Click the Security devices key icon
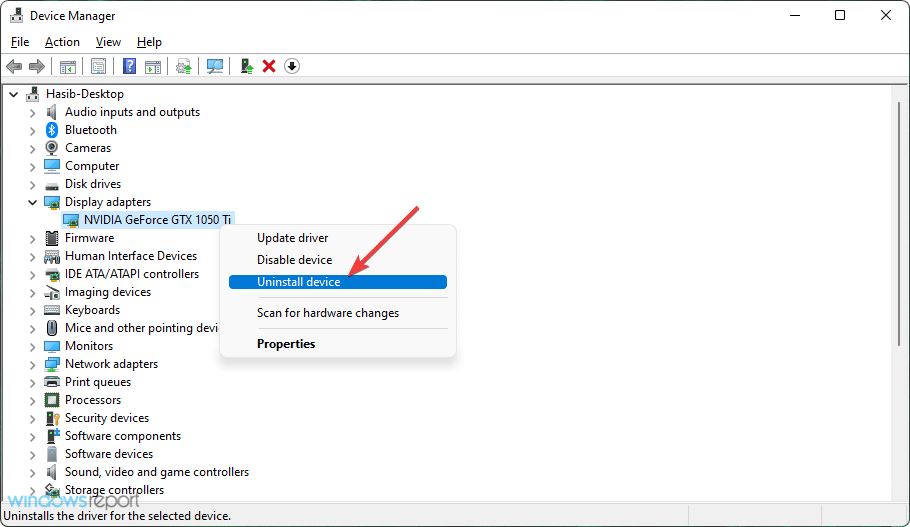 (52, 418)
